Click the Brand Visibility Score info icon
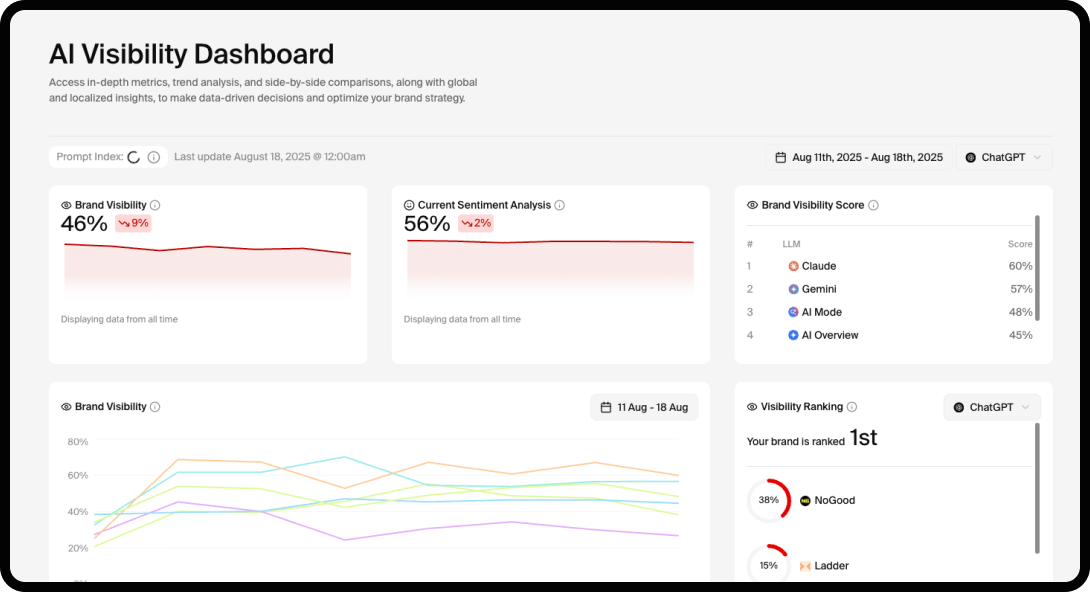Image resolution: width=1090 pixels, height=592 pixels. (873, 205)
